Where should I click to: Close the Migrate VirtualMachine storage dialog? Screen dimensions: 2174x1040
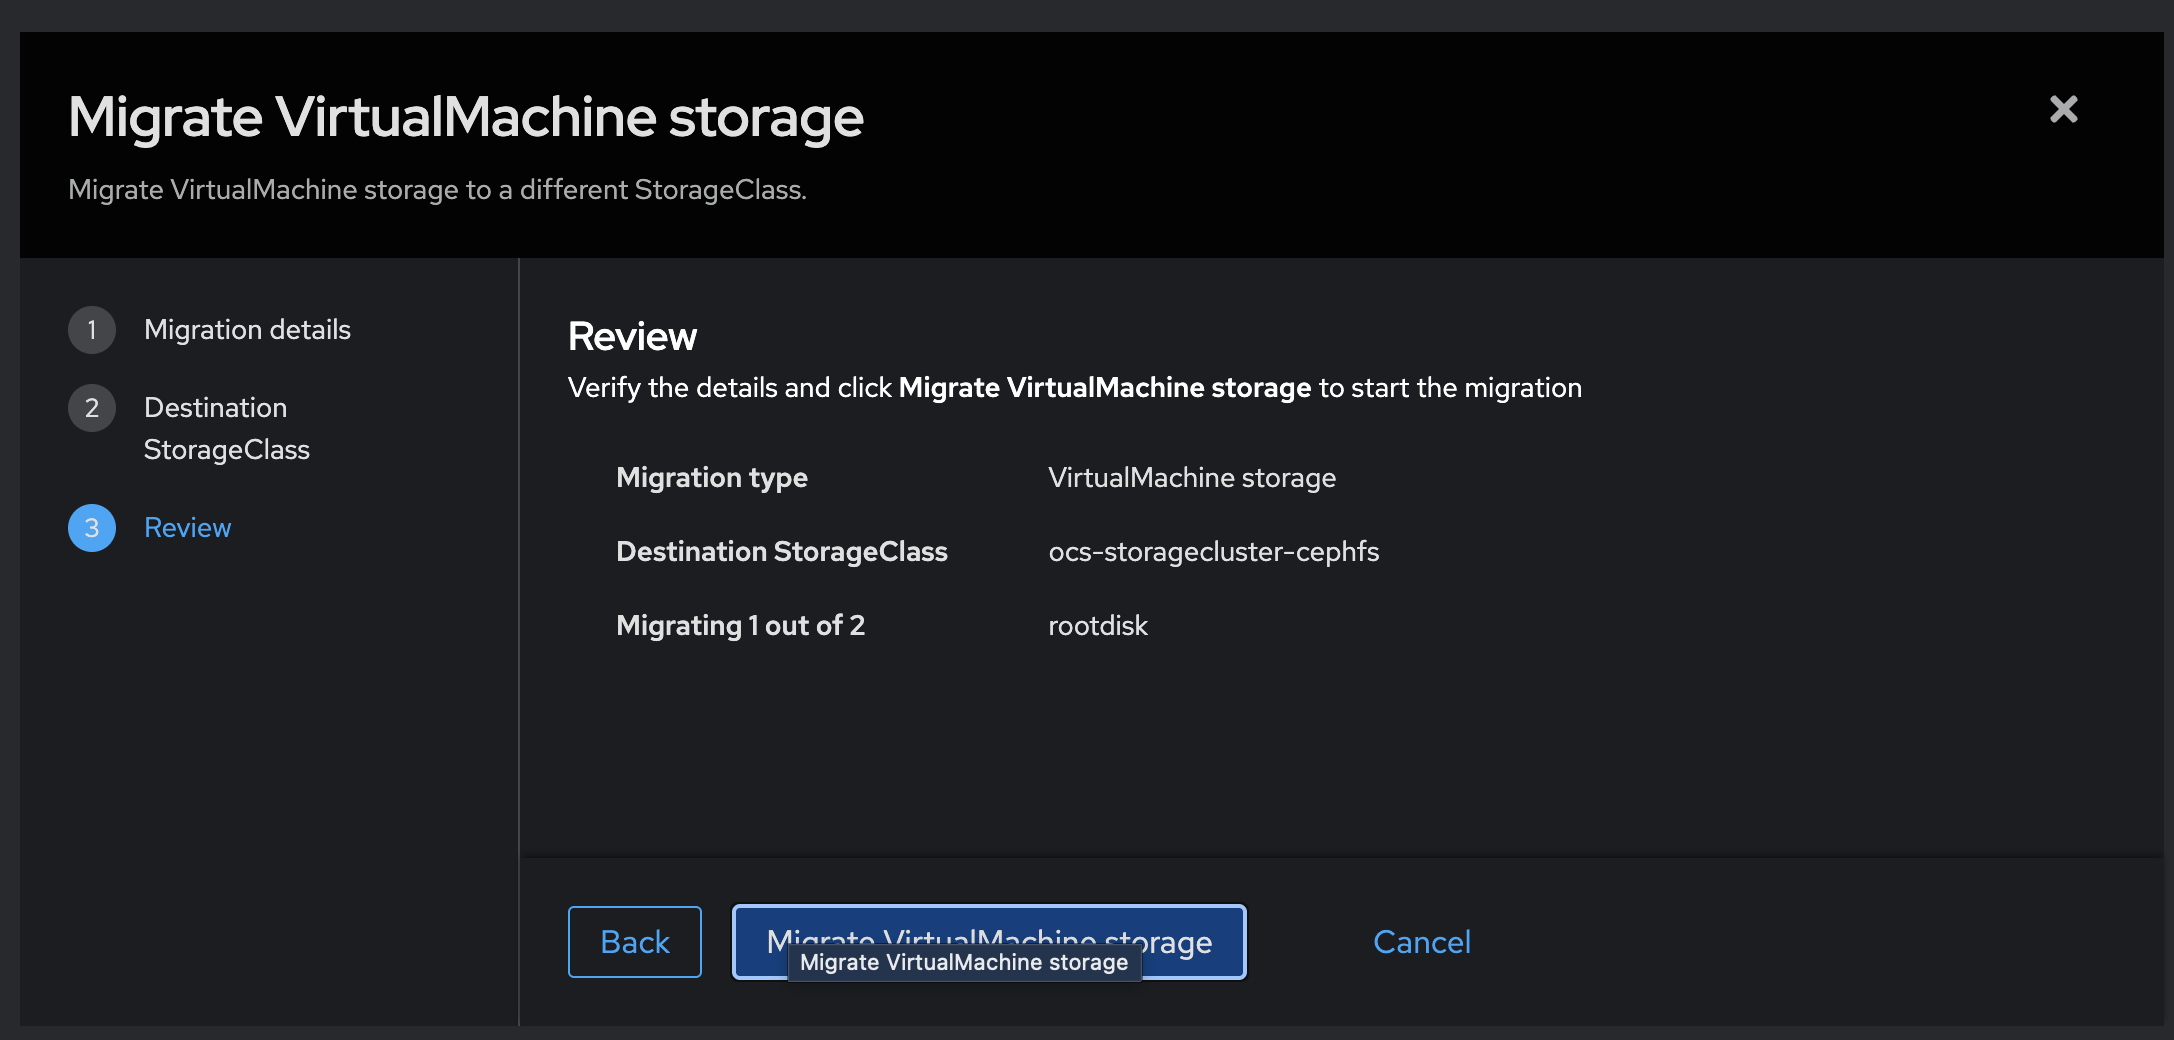2063,109
